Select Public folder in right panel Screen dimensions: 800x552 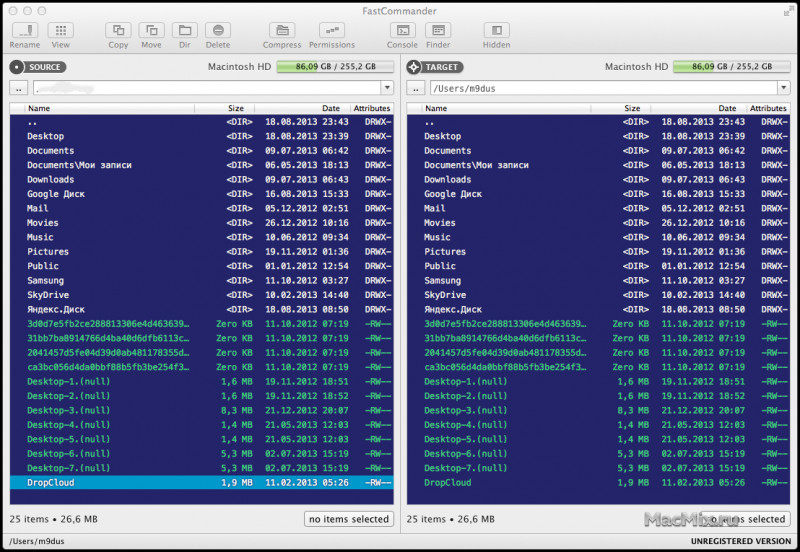pyautogui.click(x=598, y=266)
